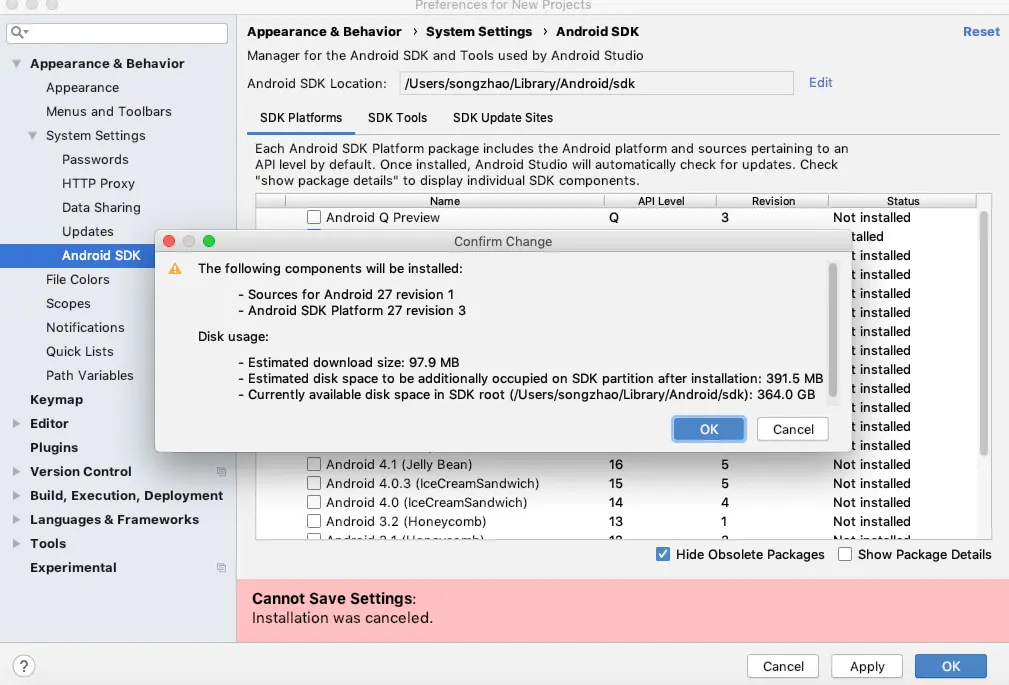Viewport: 1009px width, 685px height.
Task: Click the Revision column header
Action: 773,201
